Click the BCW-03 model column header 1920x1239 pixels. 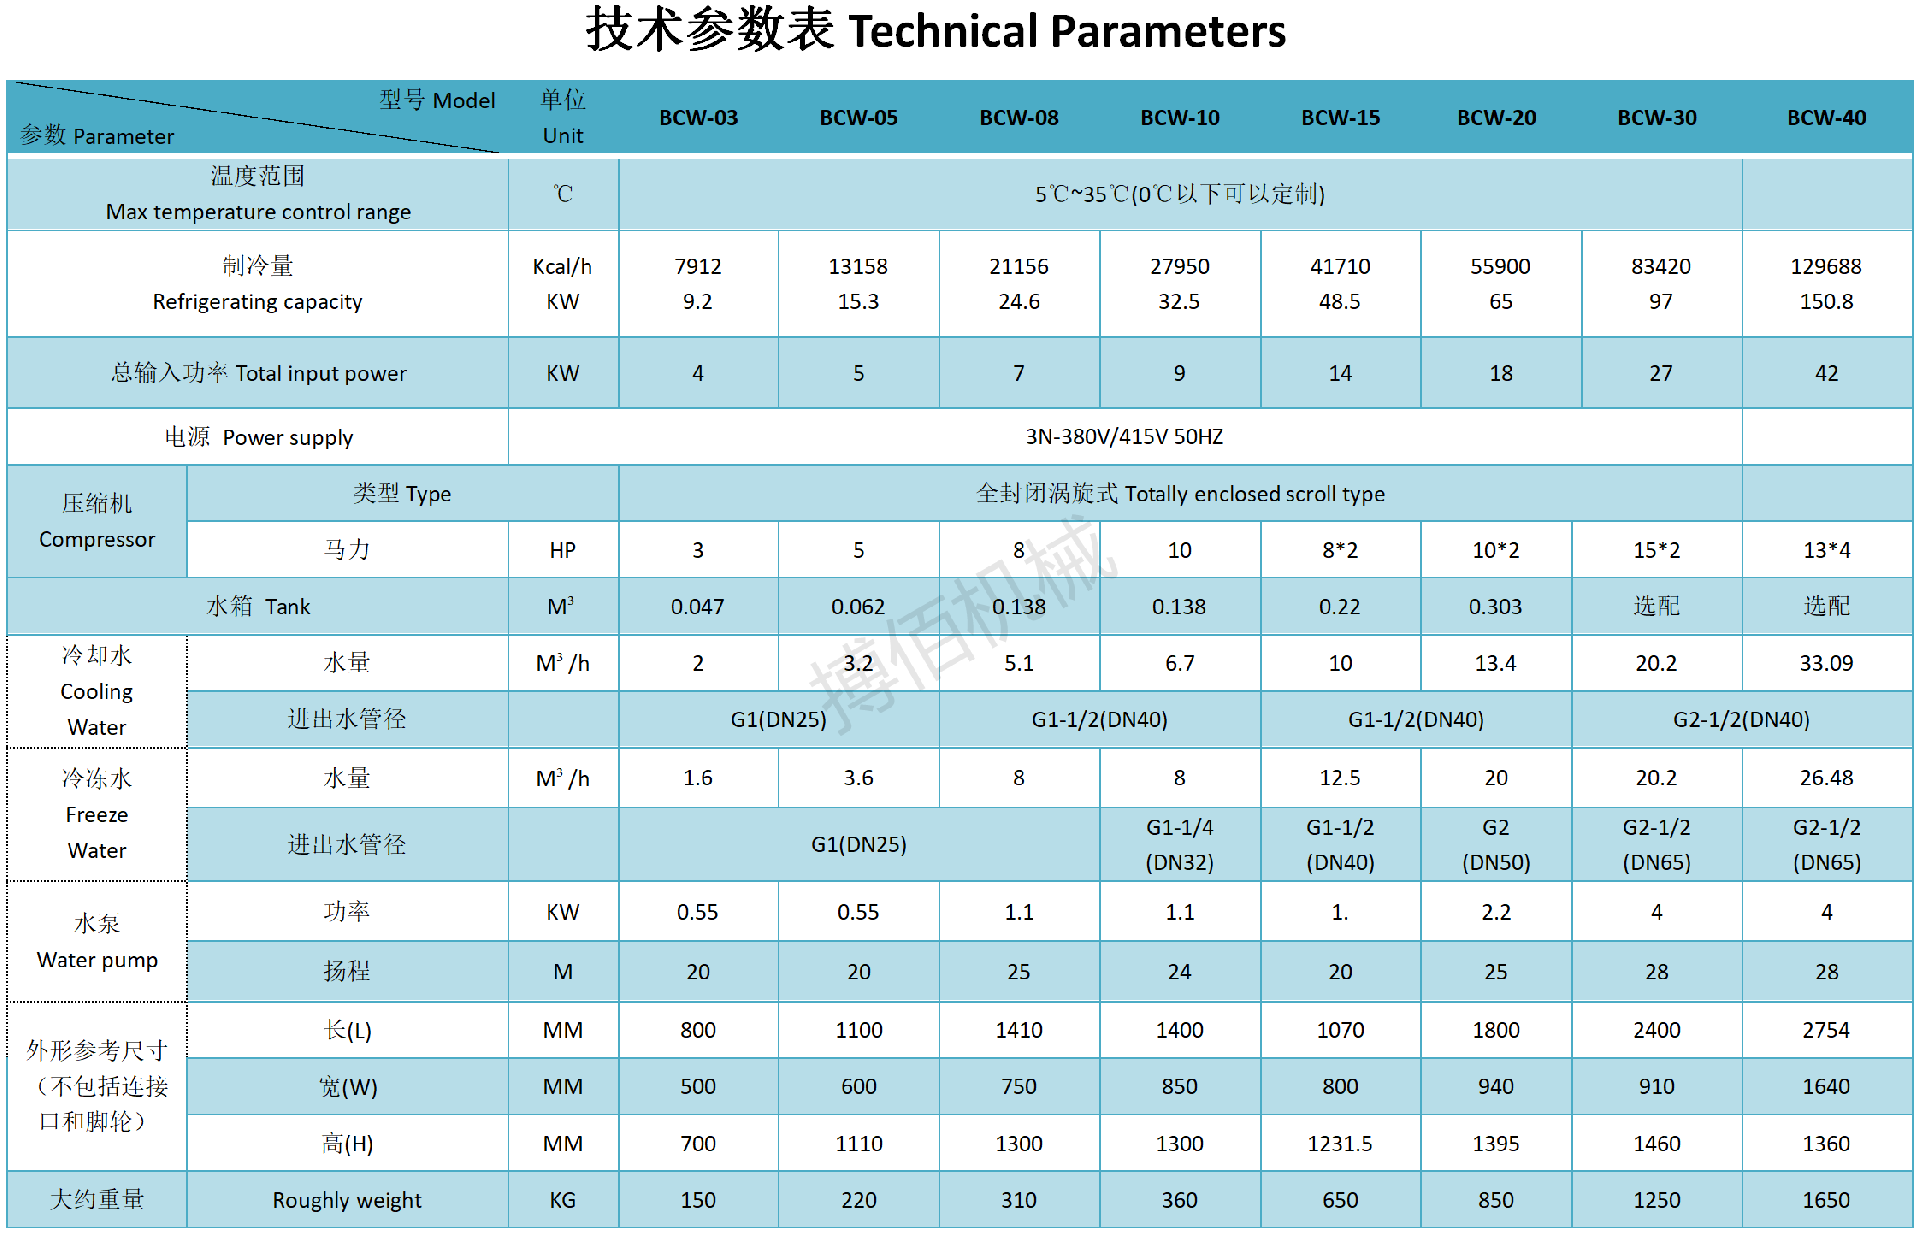pyautogui.click(x=698, y=118)
